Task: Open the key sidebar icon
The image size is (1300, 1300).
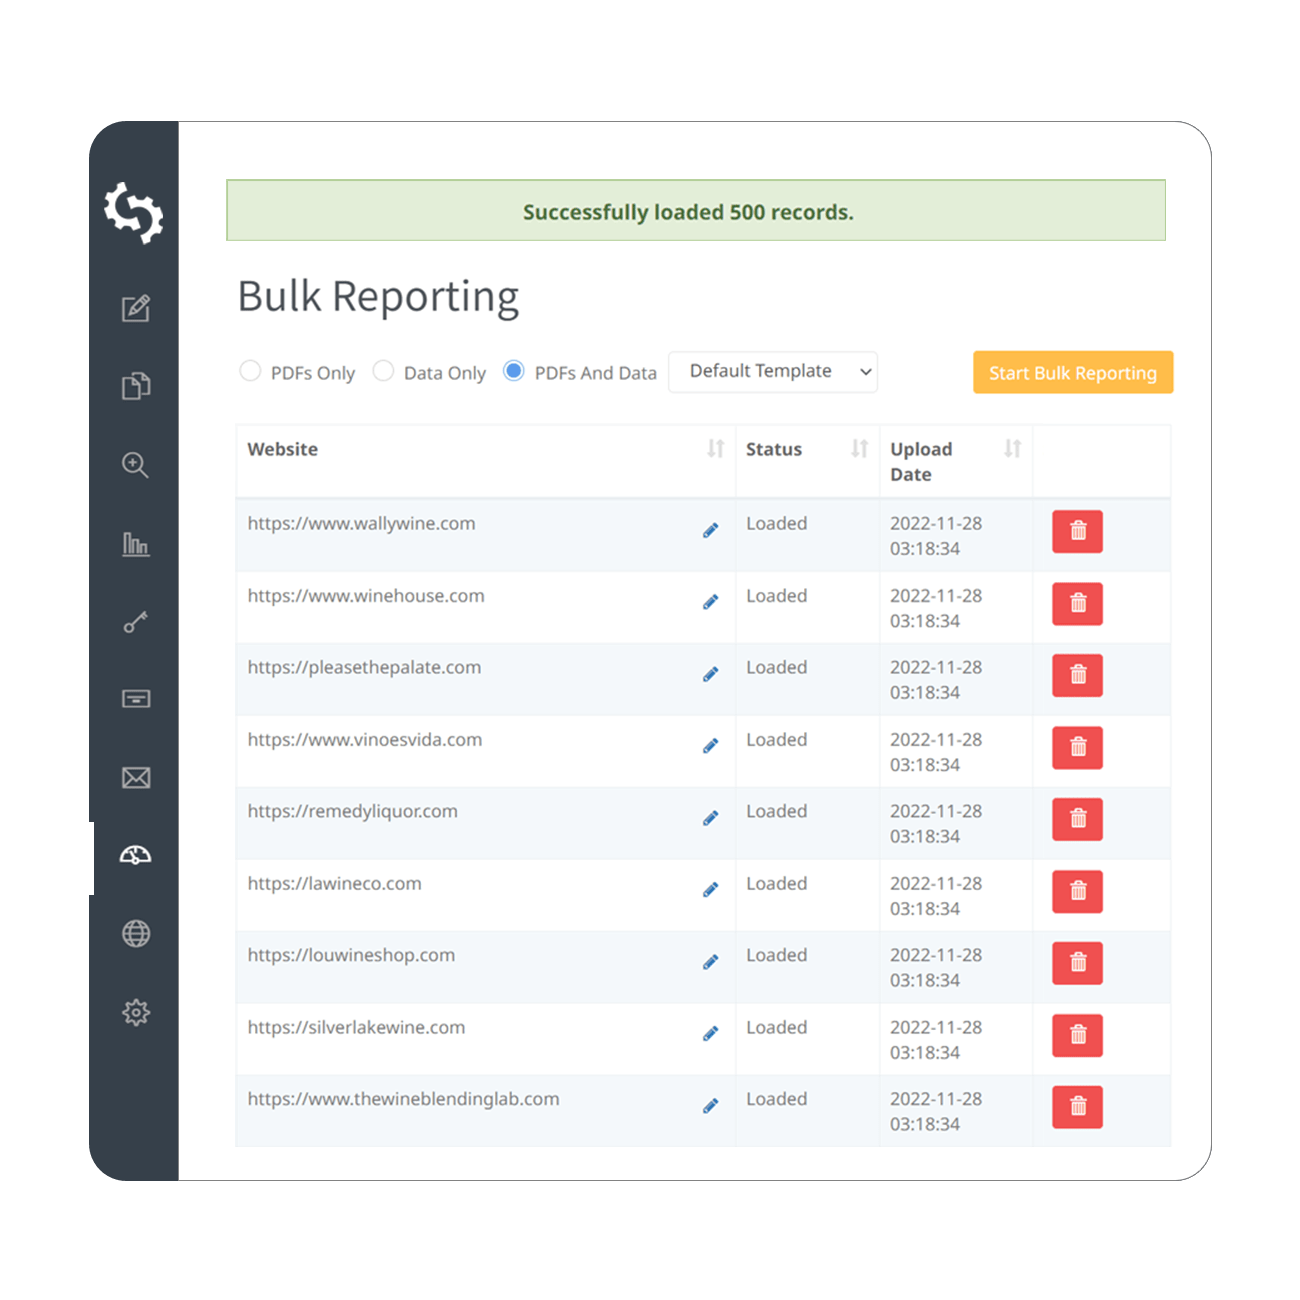Action: 136,622
